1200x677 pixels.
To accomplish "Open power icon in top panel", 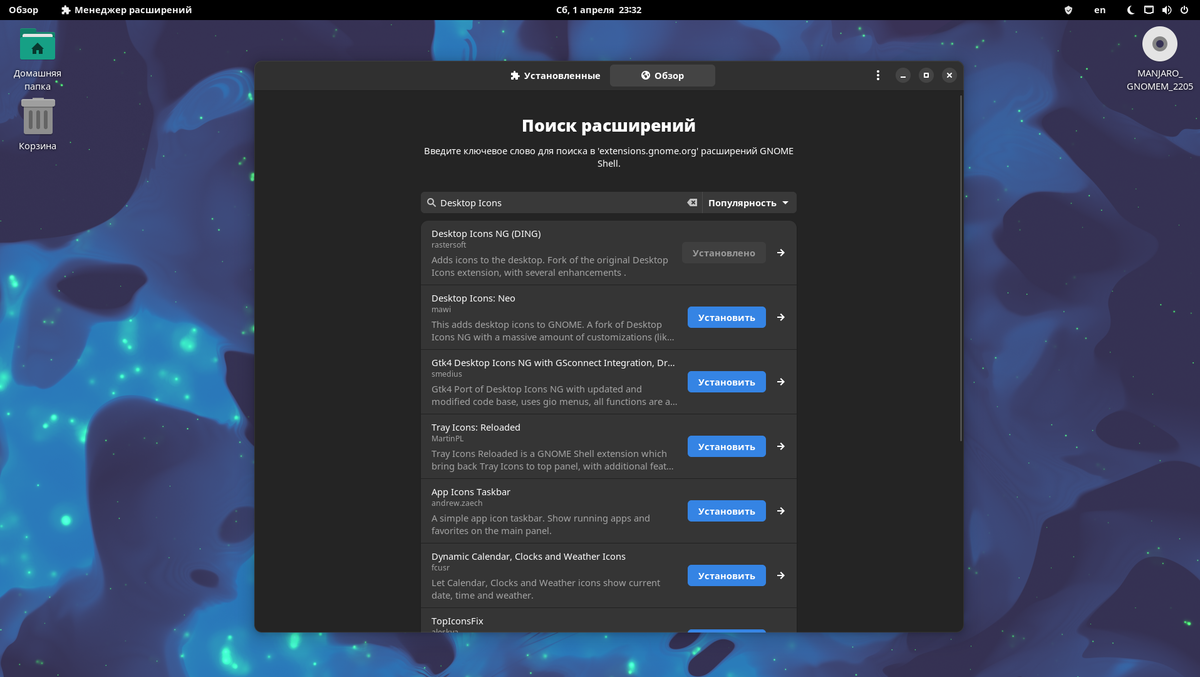I will (x=1186, y=10).
